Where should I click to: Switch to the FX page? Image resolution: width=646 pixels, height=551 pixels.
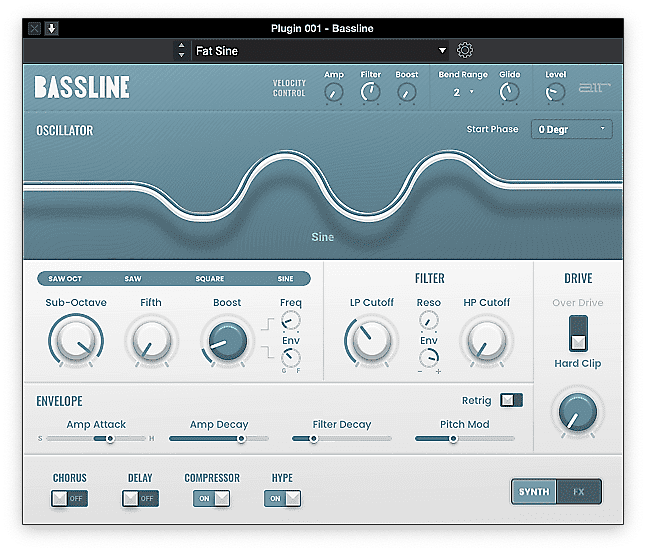click(x=578, y=492)
